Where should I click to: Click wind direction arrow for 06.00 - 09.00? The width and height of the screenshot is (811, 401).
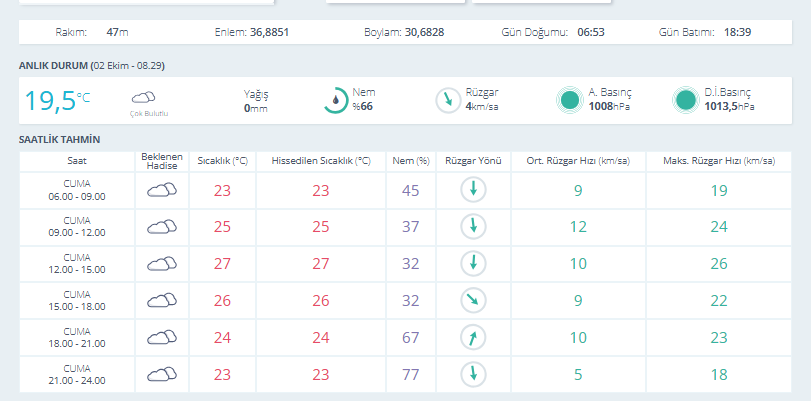coord(473,190)
